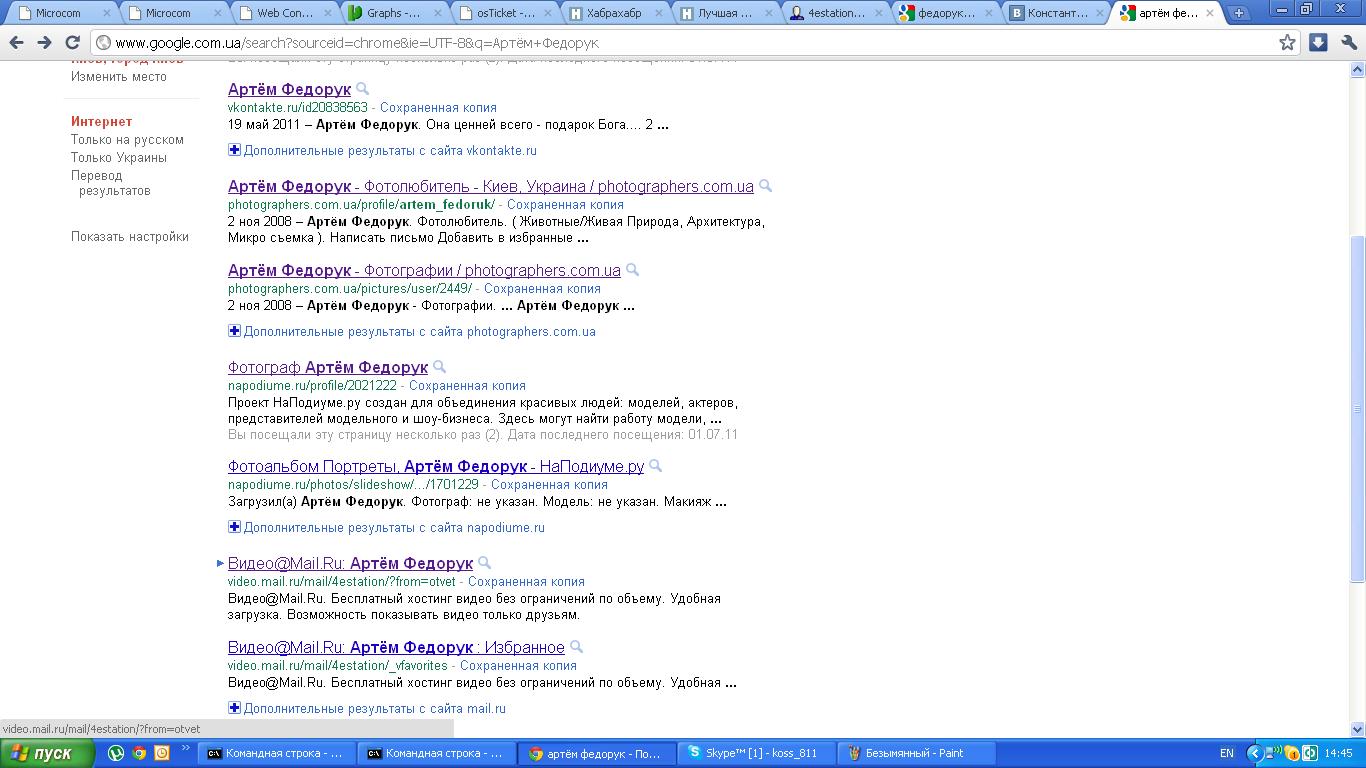Open cached copy of vkontakte.ru/id20838563
This screenshot has width=1366, height=768.
[x=438, y=107]
